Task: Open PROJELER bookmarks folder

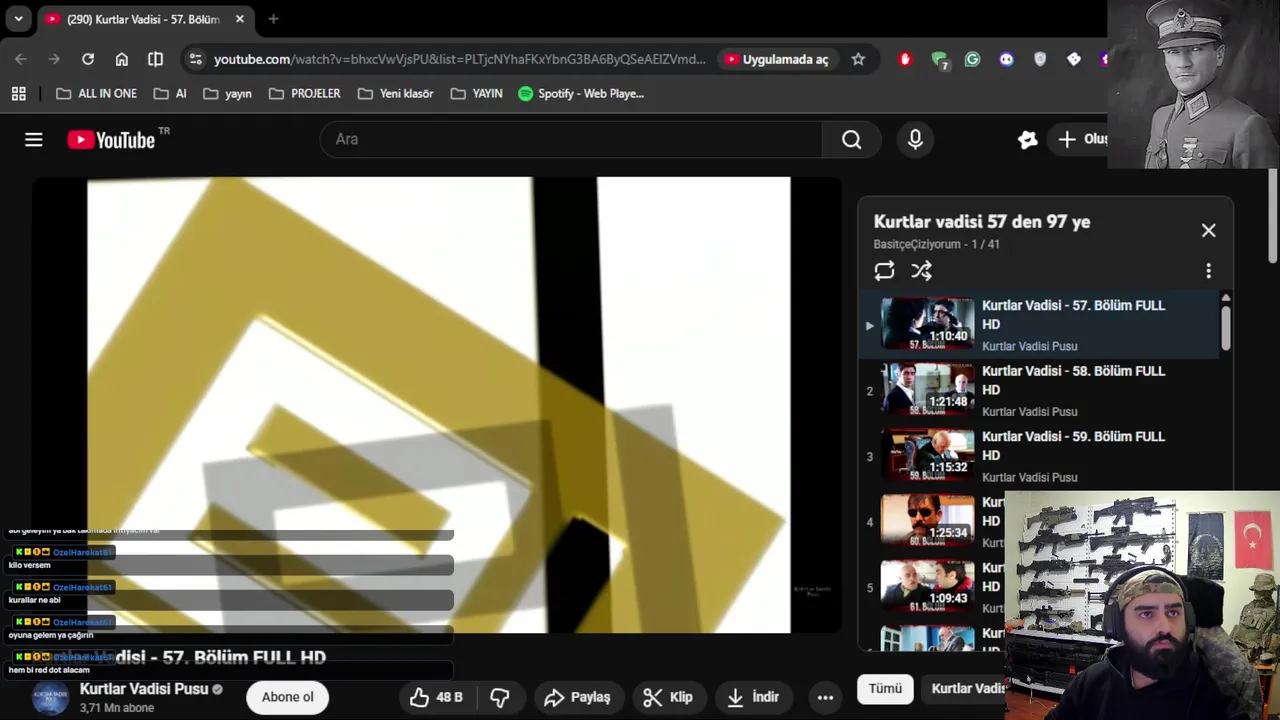Action: click(x=305, y=94)
